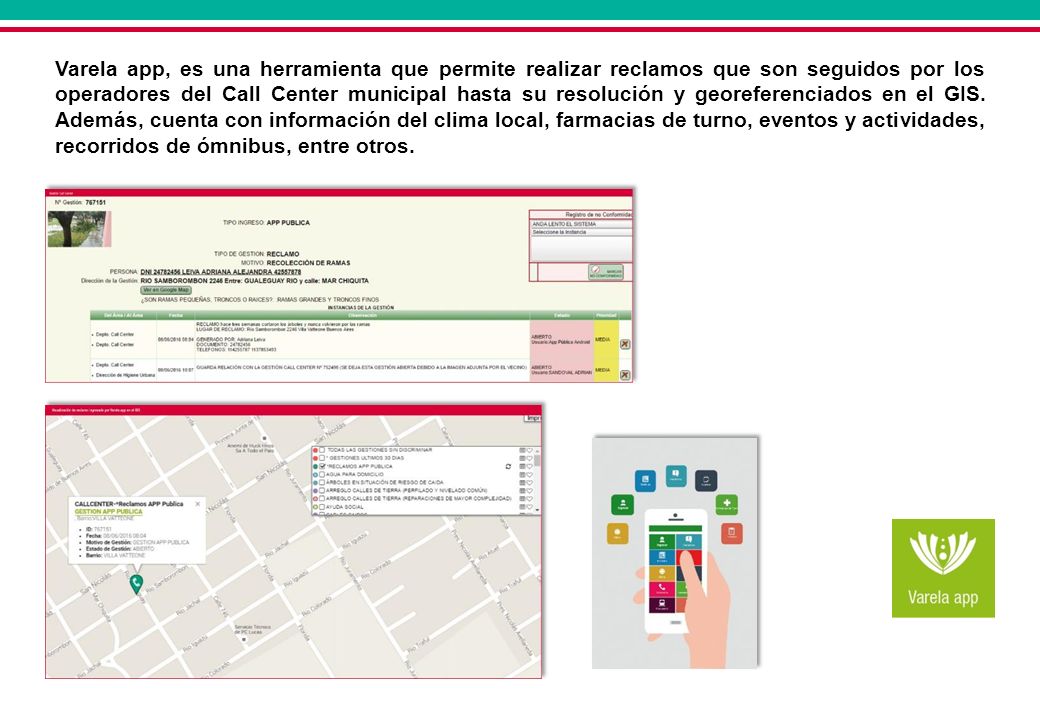This screenshot has height=720, width=1040.
Task: Click the Observacion column header
Action: point(363,316)
